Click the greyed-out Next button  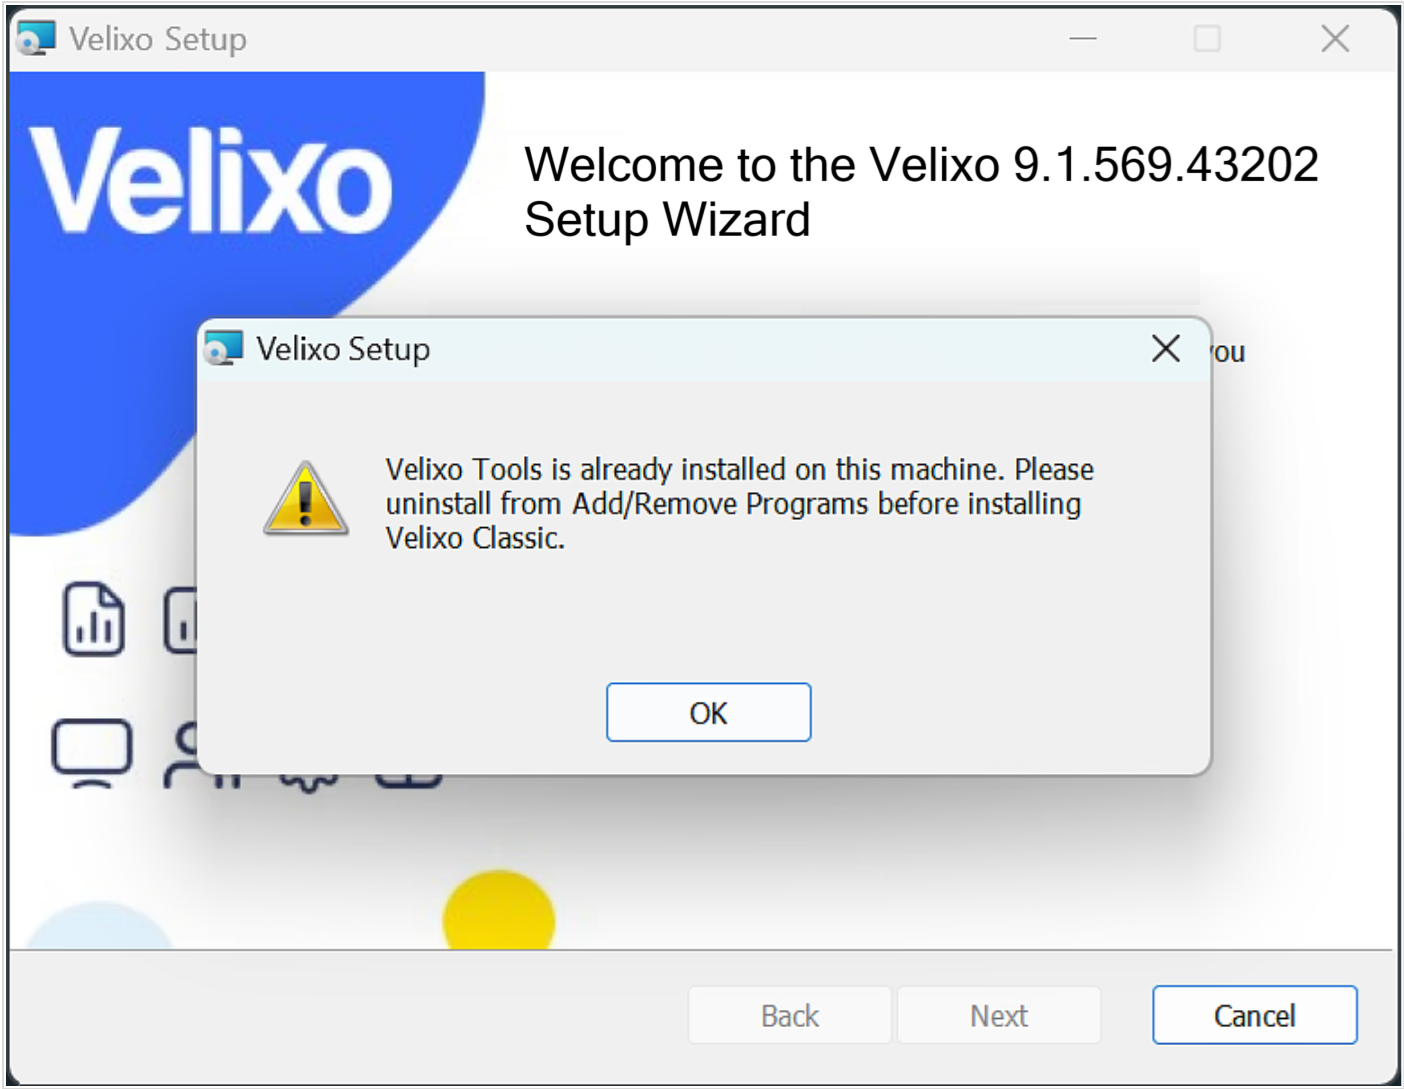point(999,1015)
